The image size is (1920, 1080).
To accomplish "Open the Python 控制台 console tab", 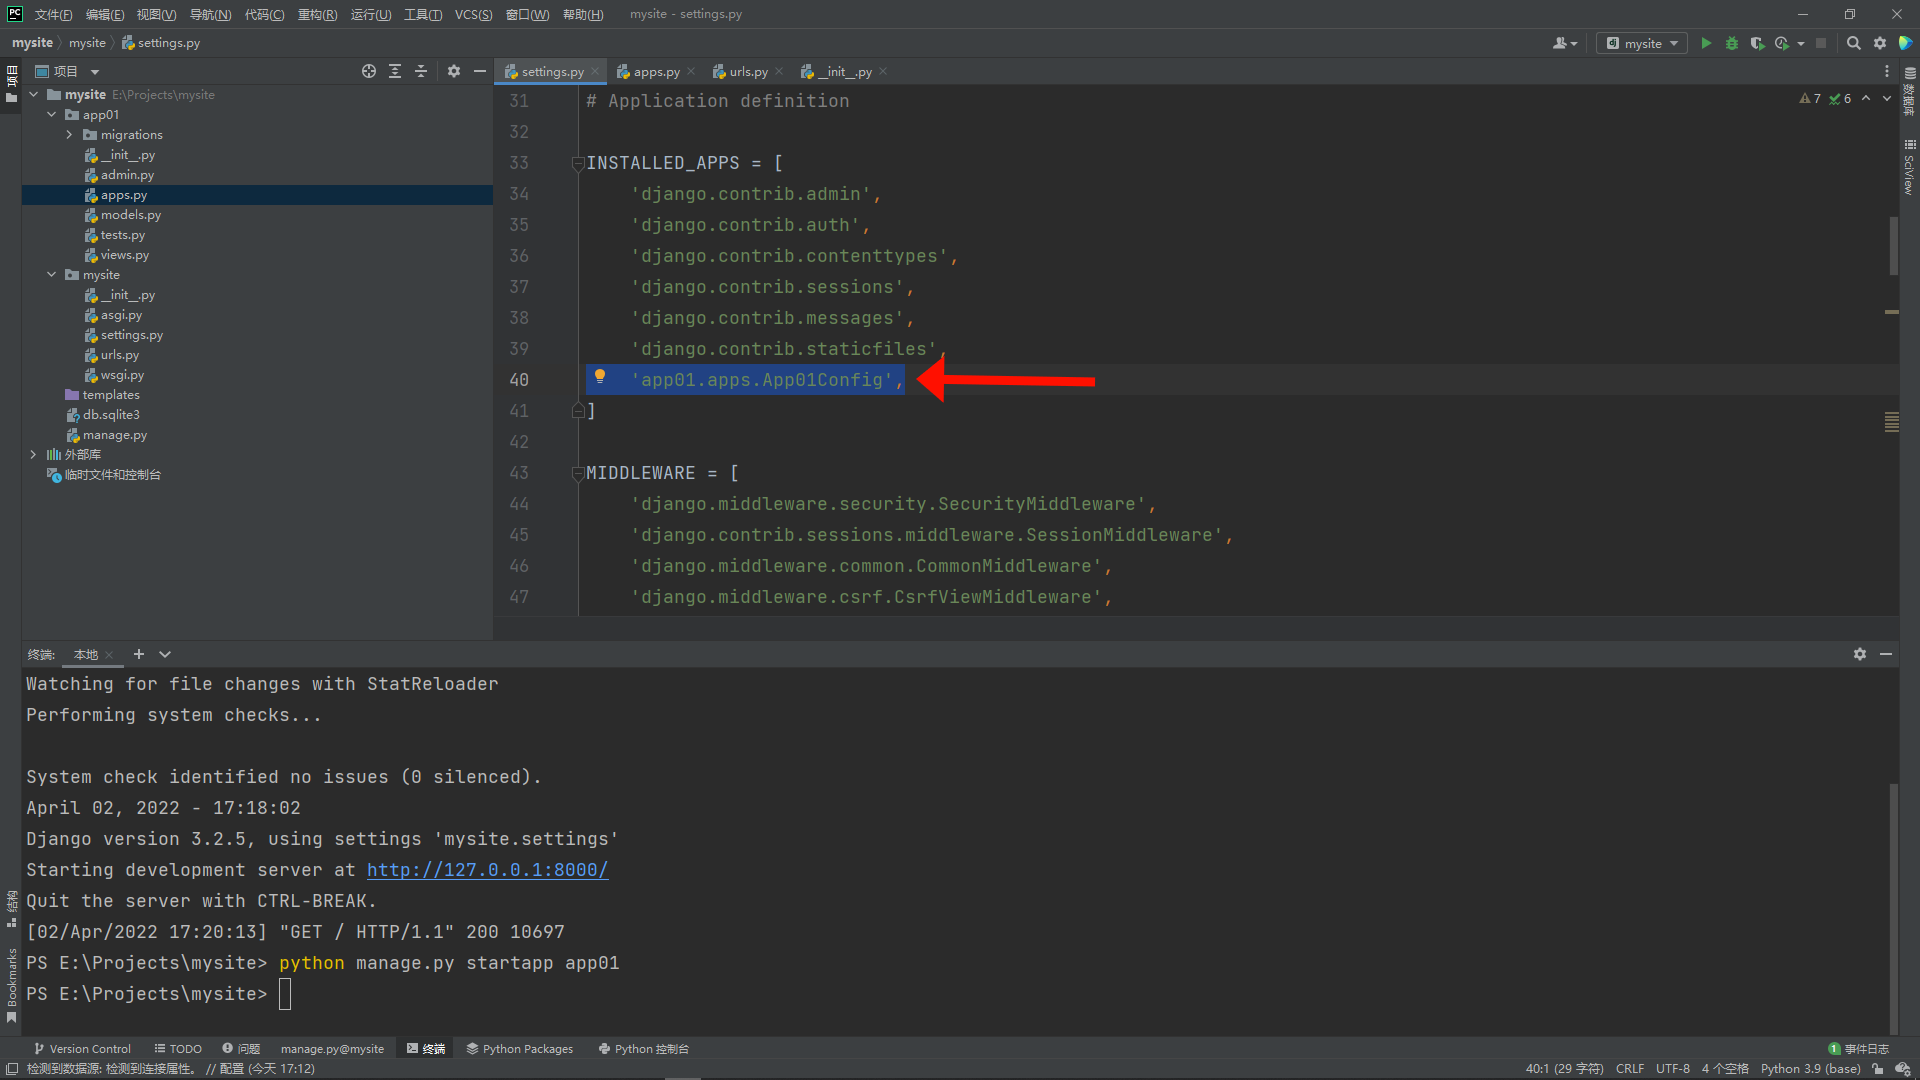I will (x=643, y=1049).
